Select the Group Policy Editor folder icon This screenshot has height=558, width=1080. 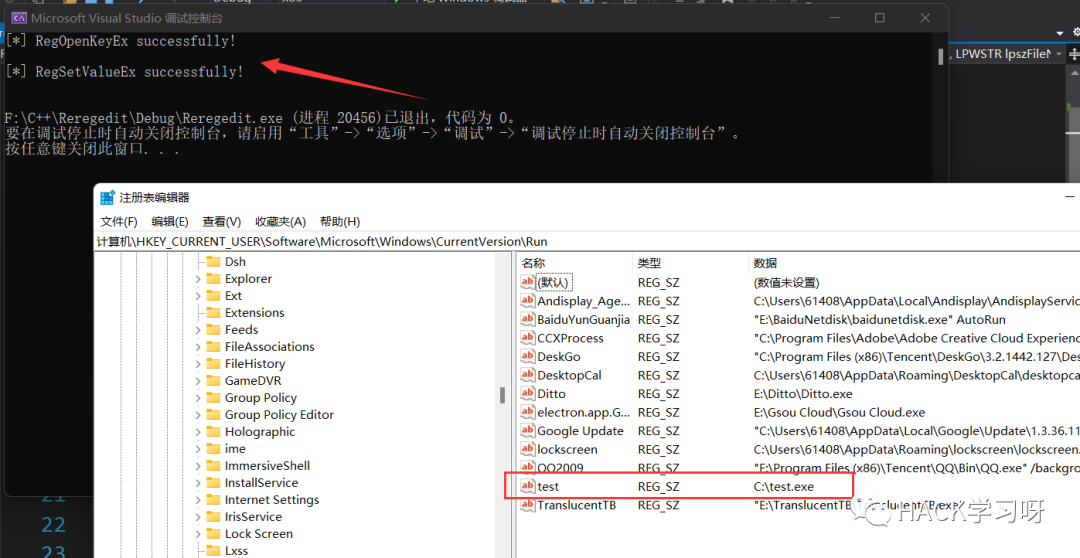213,415
